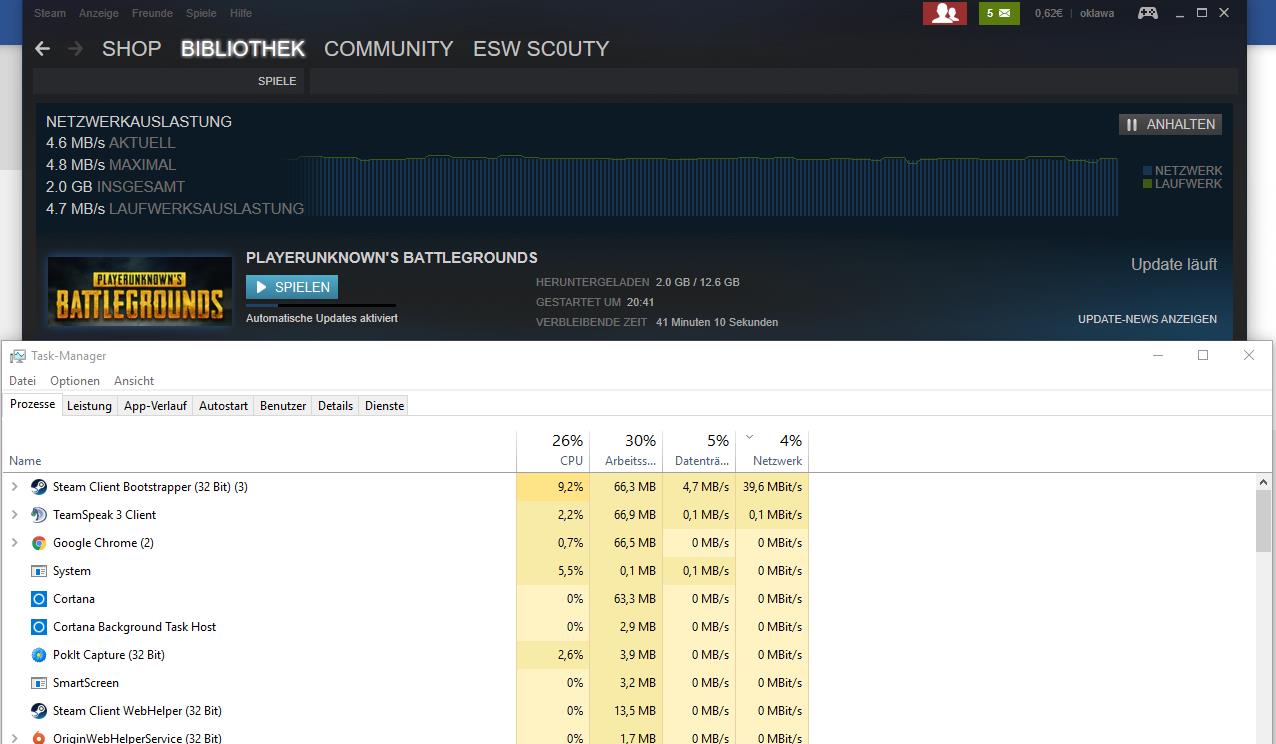Click the Cortana process icon
1276x744 pixels.
click(39, 599)
